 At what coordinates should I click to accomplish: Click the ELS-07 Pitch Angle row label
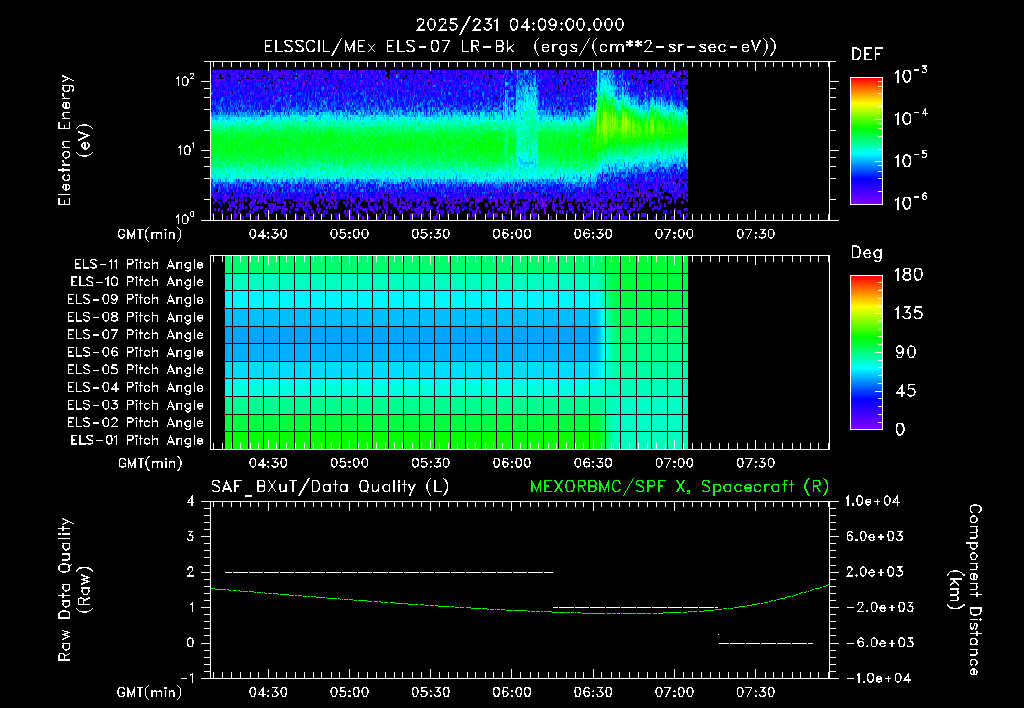(x=136, y=335)
